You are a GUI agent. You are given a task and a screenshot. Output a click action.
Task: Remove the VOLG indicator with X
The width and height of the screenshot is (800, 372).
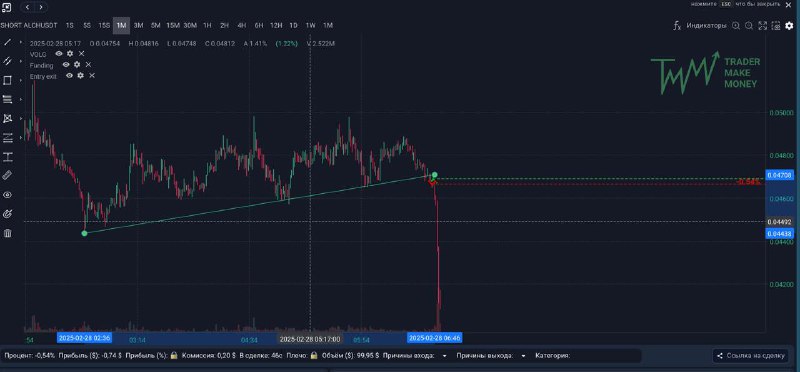(x=81, y=54)
